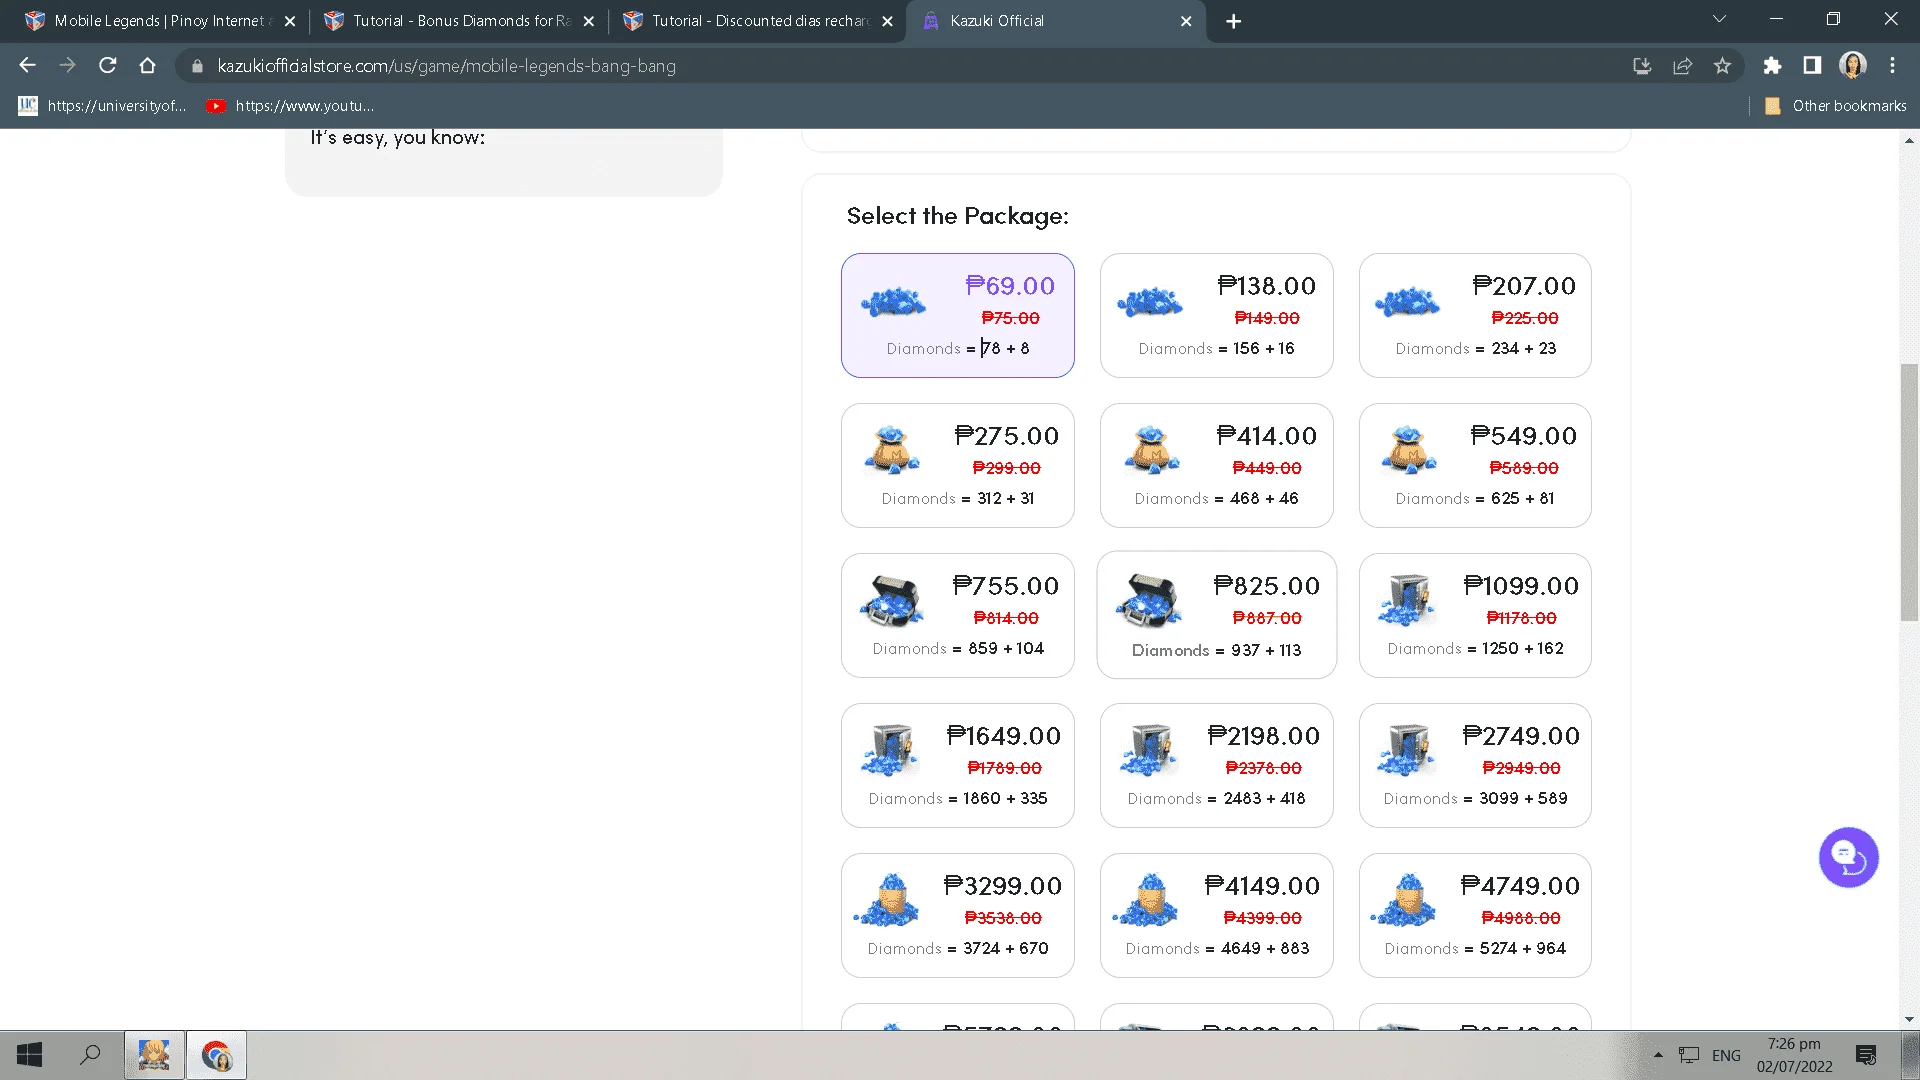Open the notification center icon
Screen dimensions: 1920x1080
point(1866,1055)
